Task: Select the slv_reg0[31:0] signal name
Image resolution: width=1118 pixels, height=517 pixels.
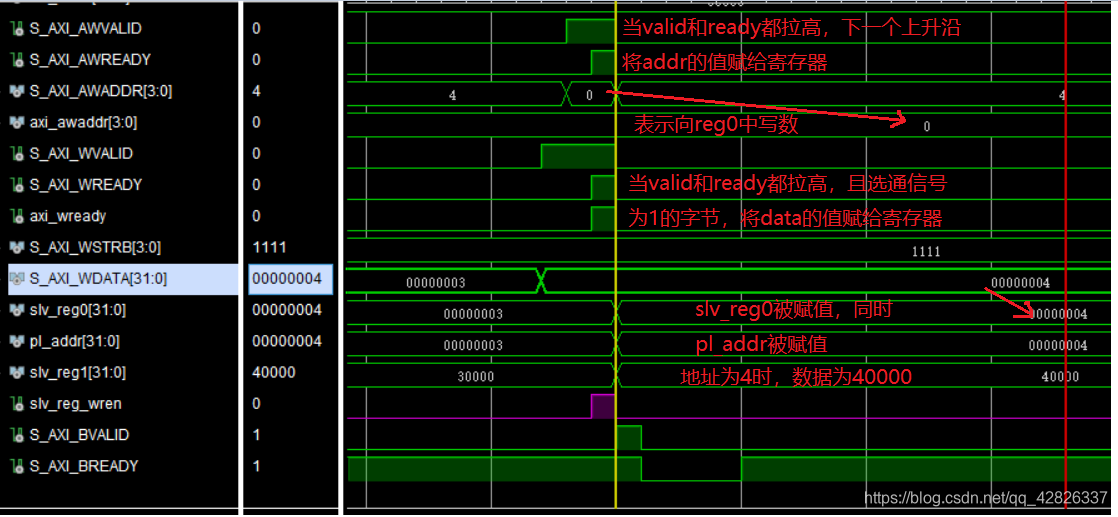Action: coord(78,310)
